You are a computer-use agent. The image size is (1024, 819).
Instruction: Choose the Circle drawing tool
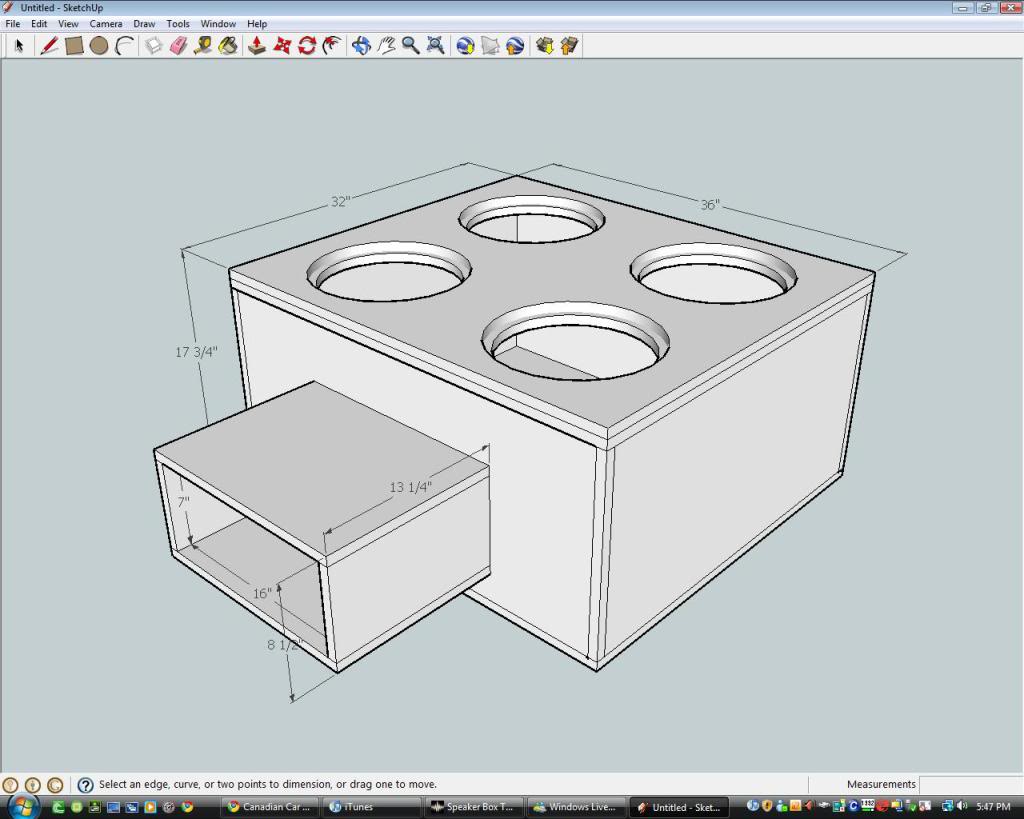coord(99,46)
